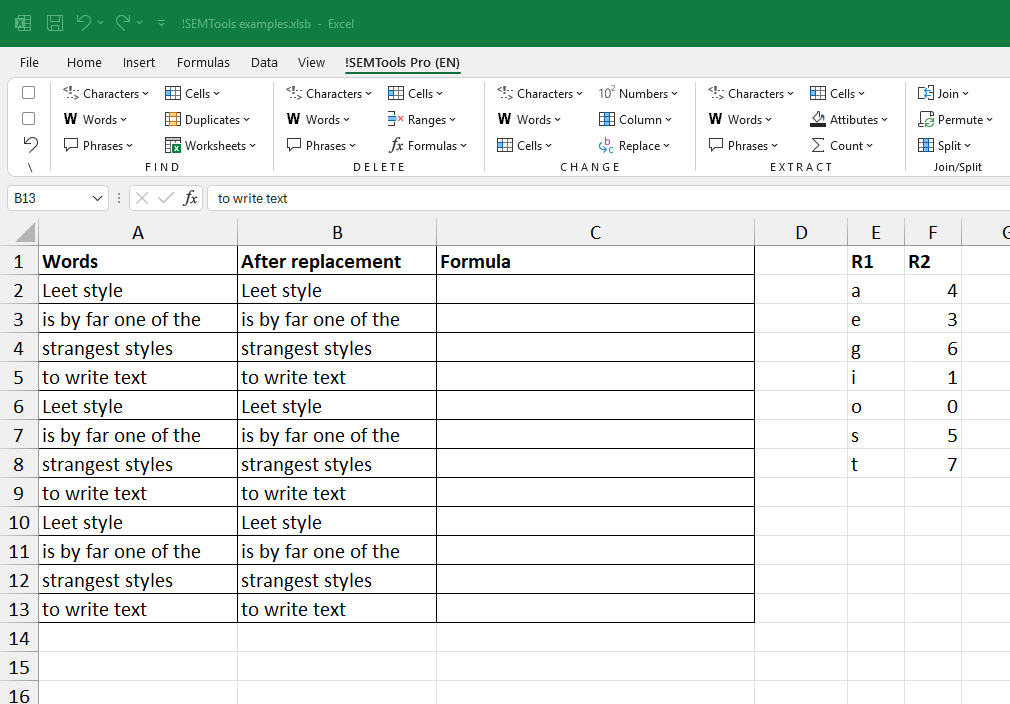Open the Numbers tool in CHANGE group

tap(640, 93)
